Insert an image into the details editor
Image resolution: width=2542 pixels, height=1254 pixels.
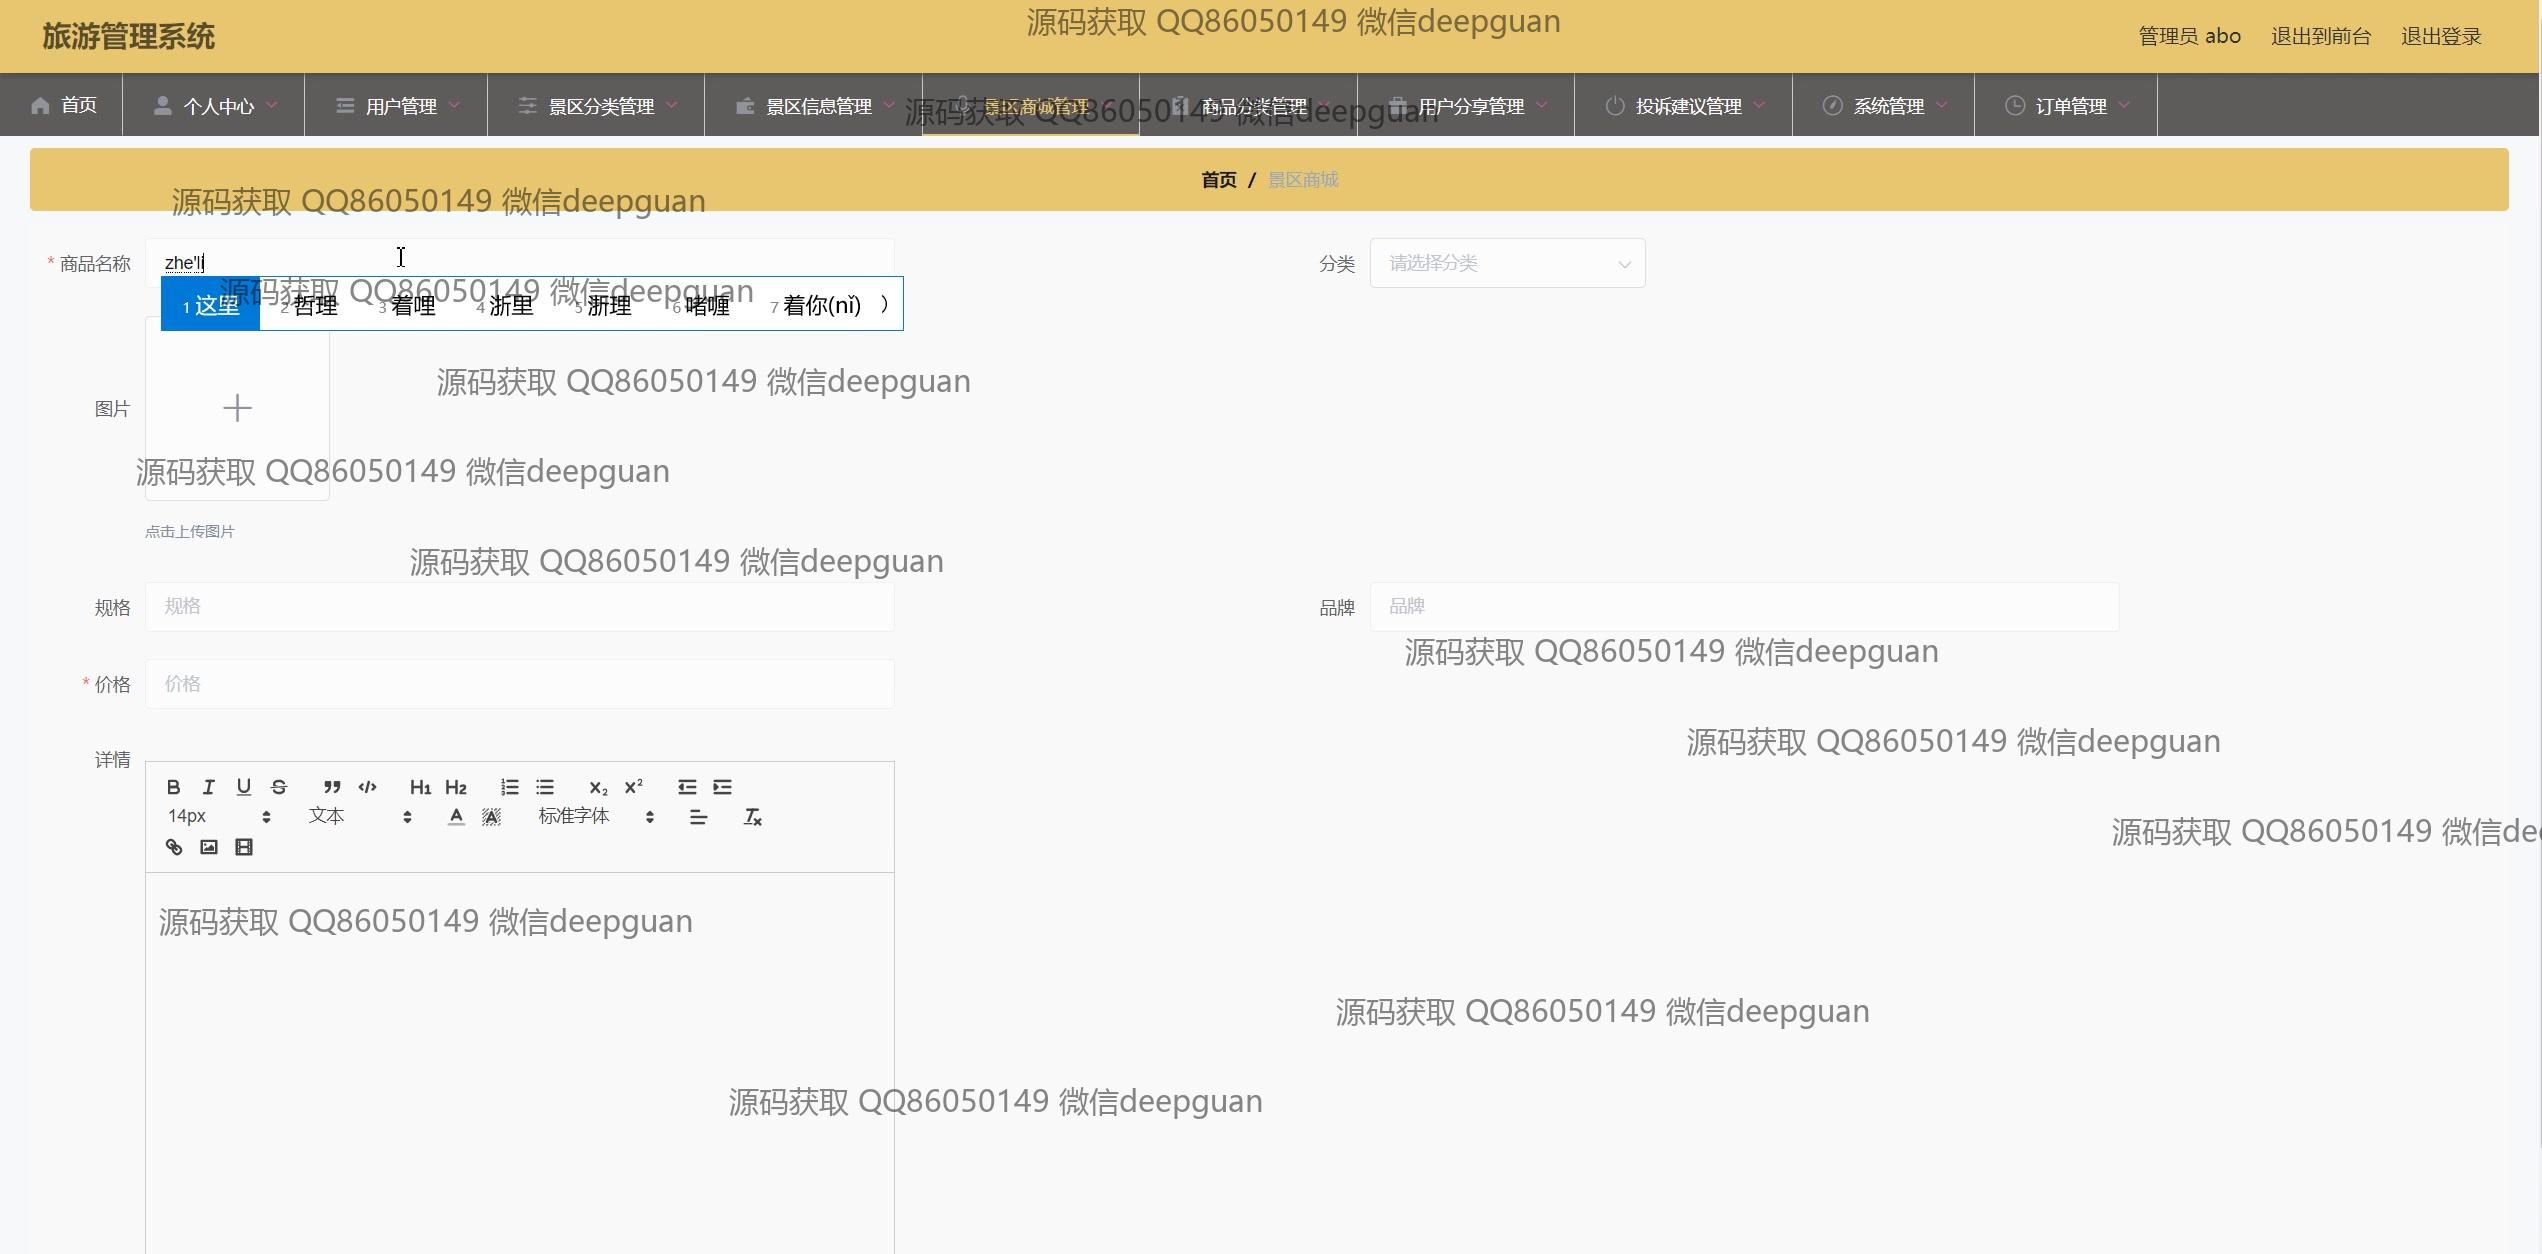click(208, 848)
